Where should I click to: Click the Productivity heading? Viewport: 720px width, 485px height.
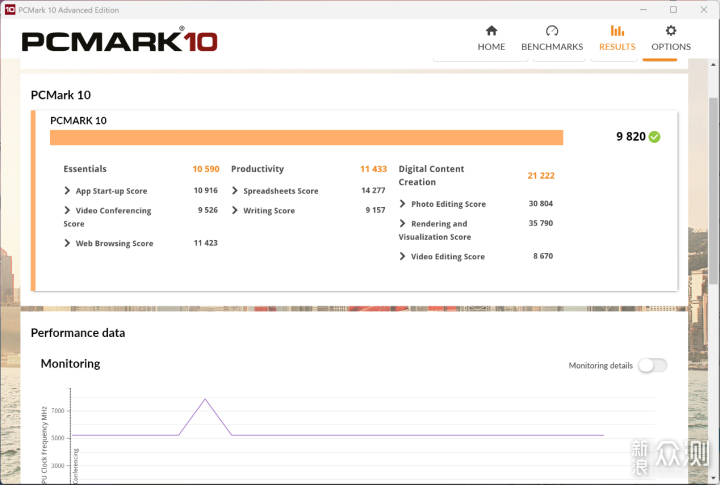pyautogui.click(x=258, y=169)
